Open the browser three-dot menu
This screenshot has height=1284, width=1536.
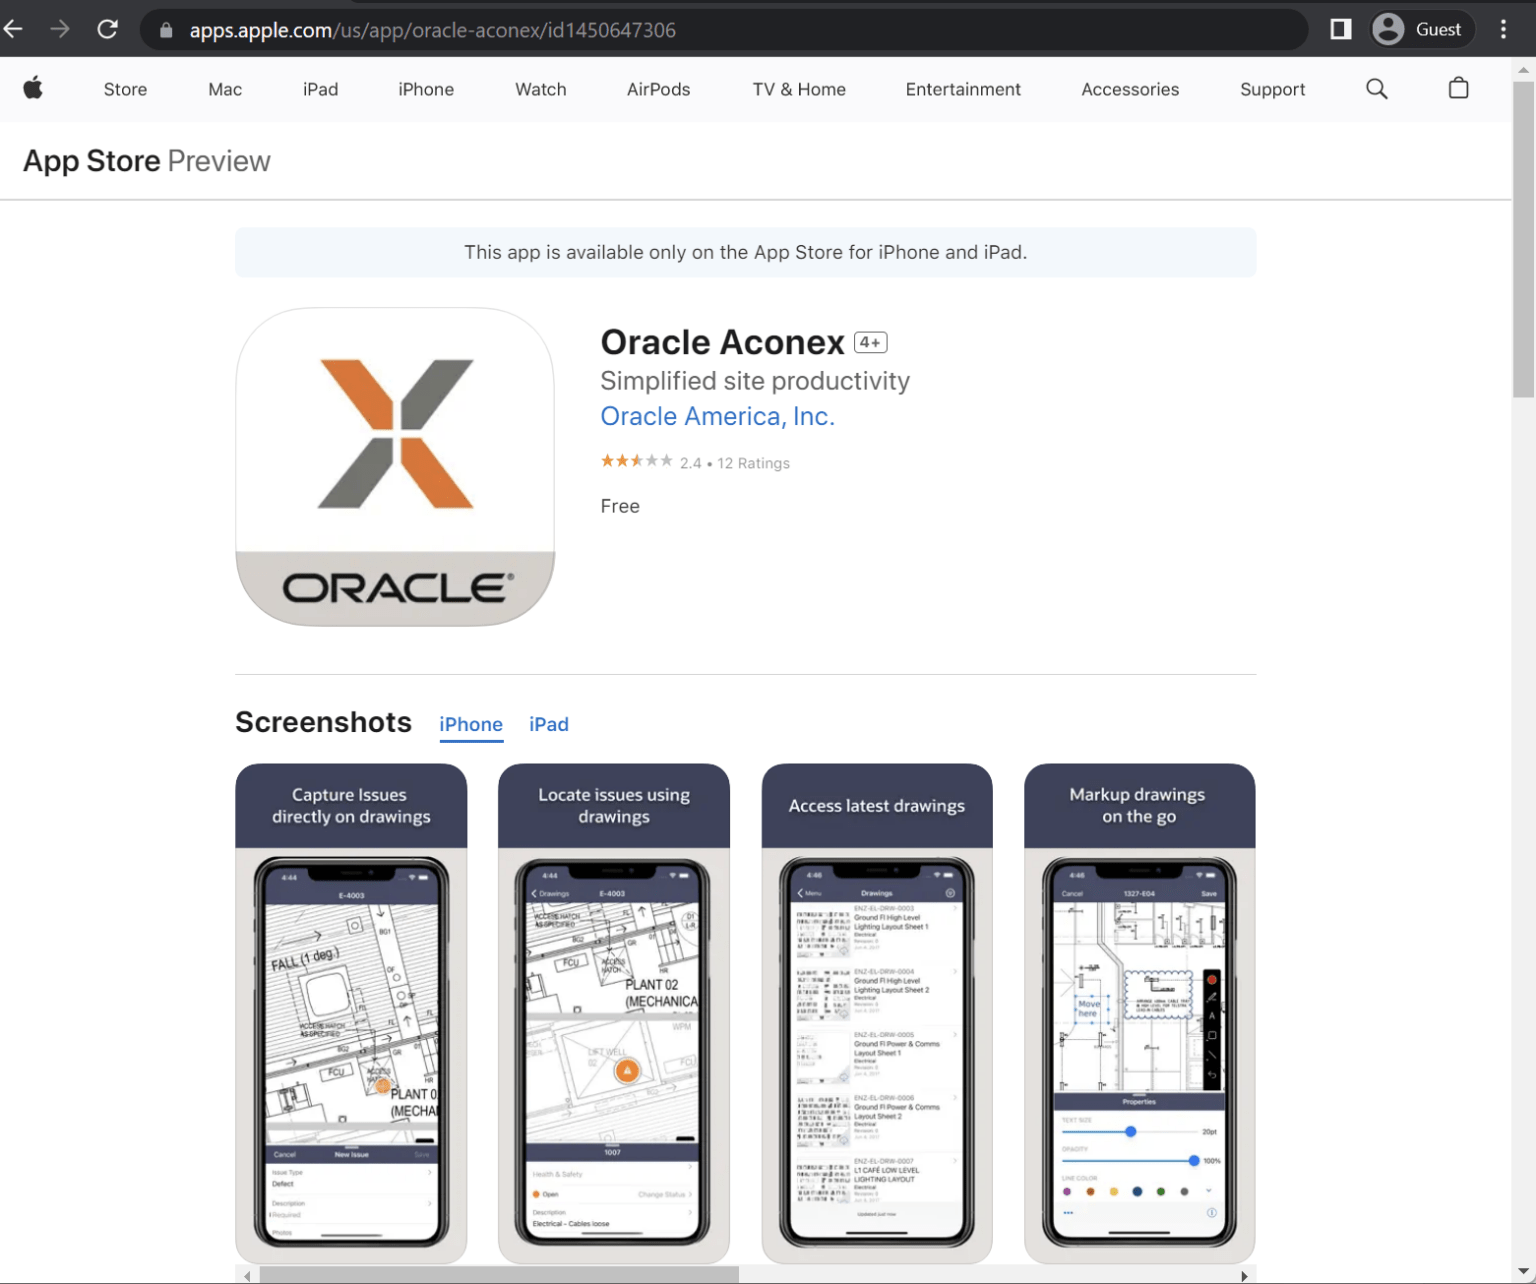pyautogui.click(x=1502, y=29)
